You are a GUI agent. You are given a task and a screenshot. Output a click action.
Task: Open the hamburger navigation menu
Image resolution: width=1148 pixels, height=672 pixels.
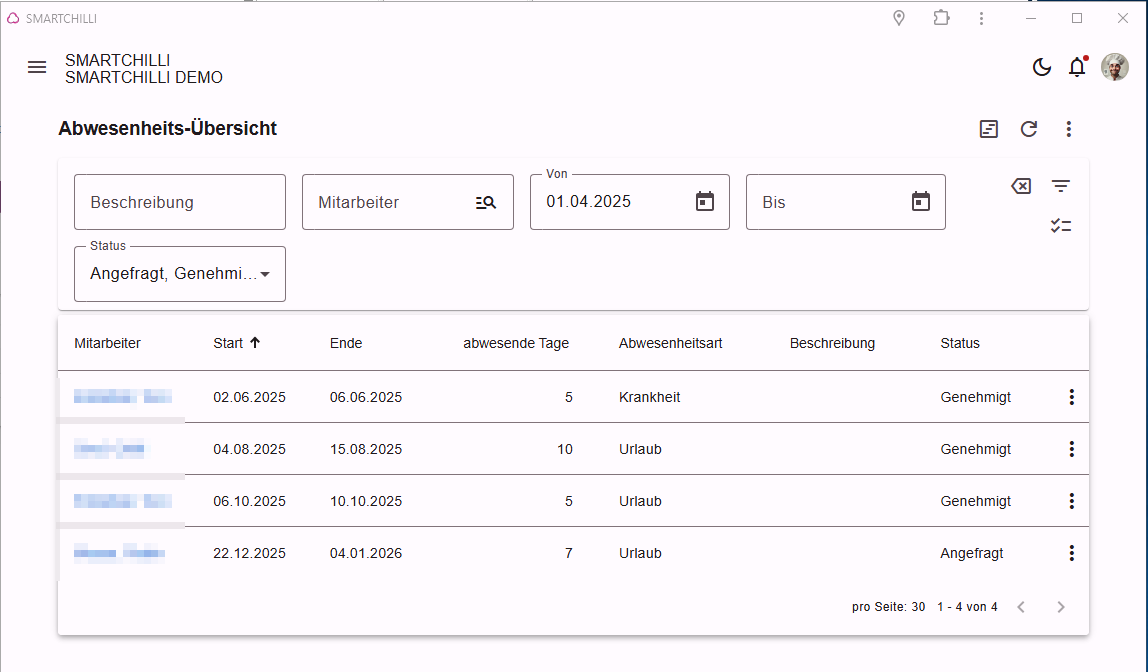37,67
